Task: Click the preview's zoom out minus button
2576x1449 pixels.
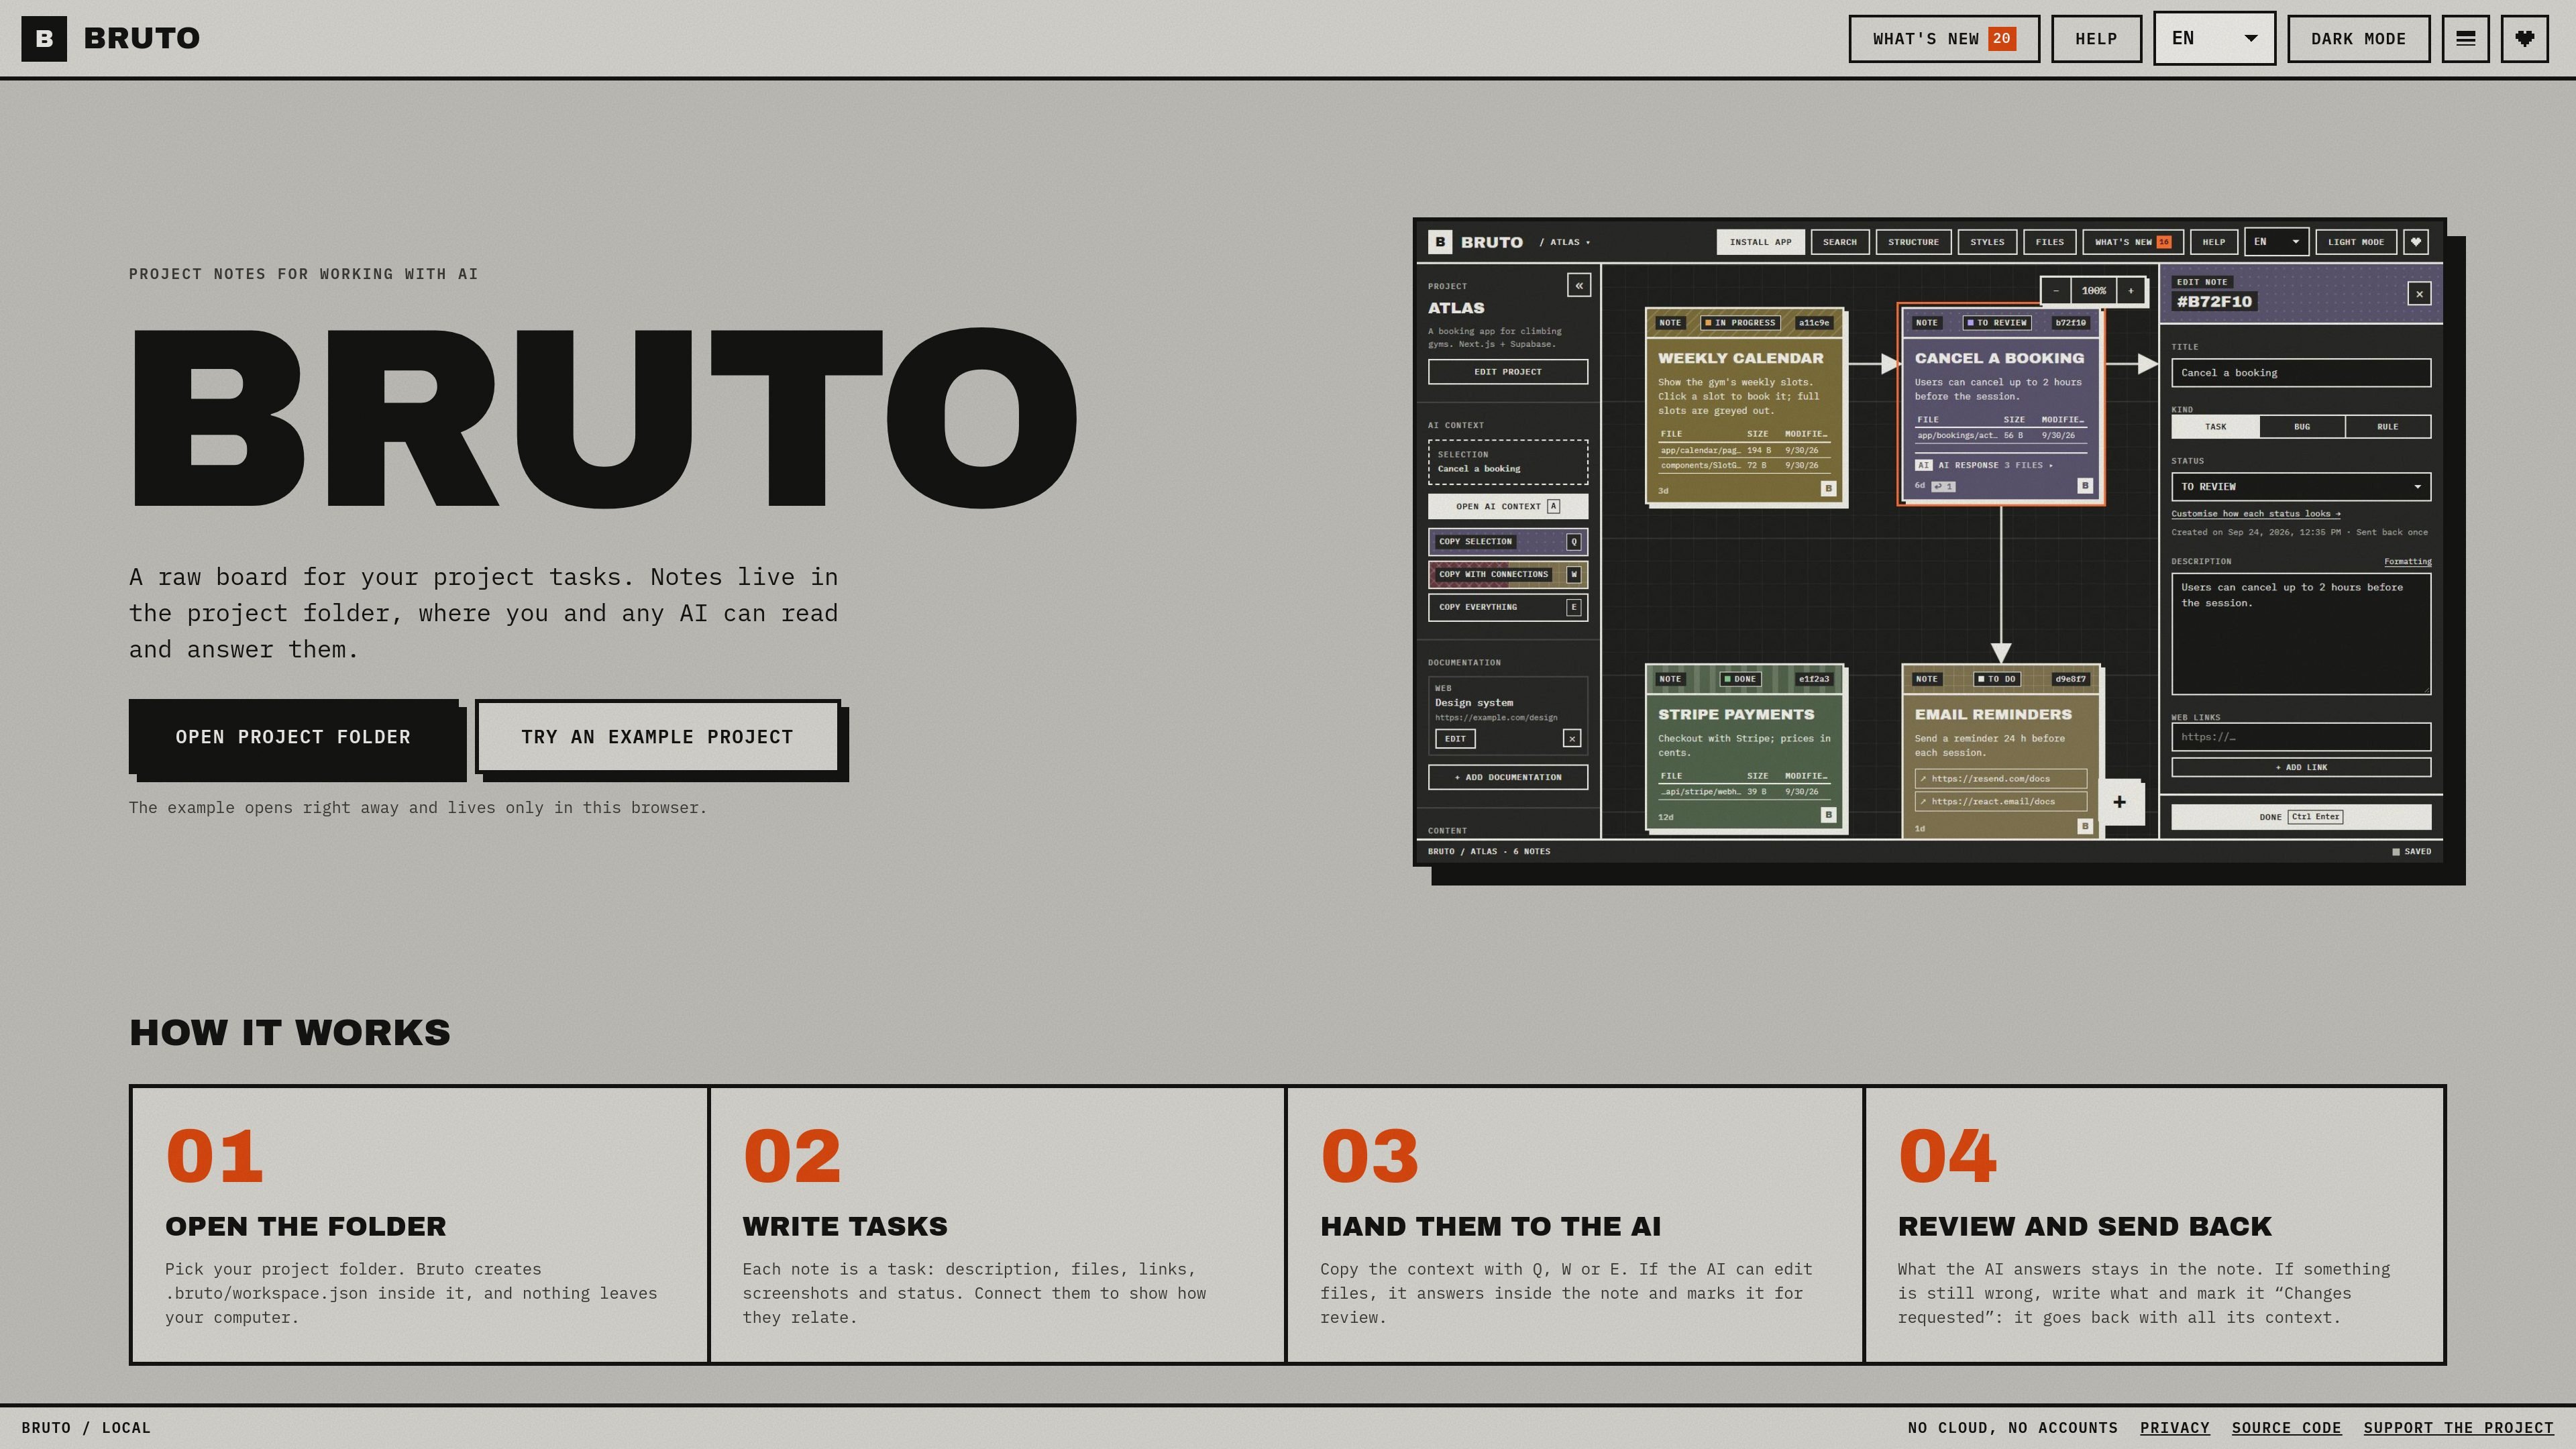Action: point(2056,291)
